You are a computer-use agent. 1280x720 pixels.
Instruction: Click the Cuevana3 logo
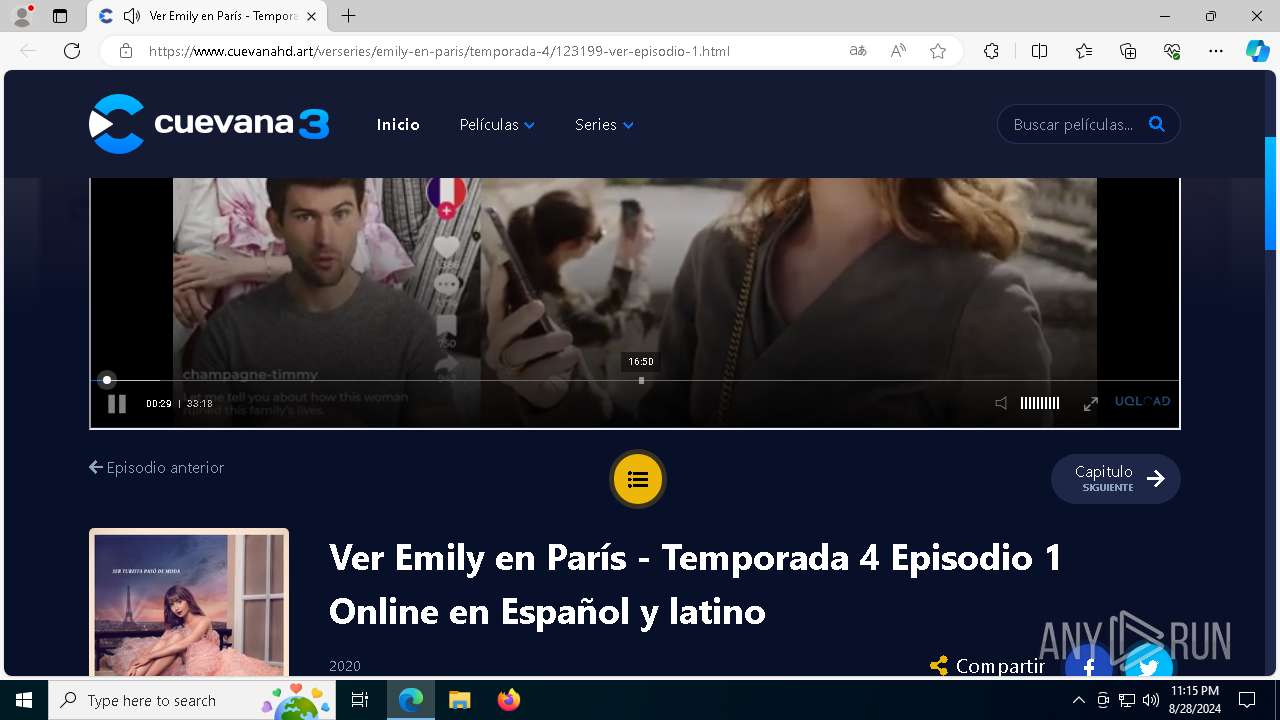(x=209, y=124)
